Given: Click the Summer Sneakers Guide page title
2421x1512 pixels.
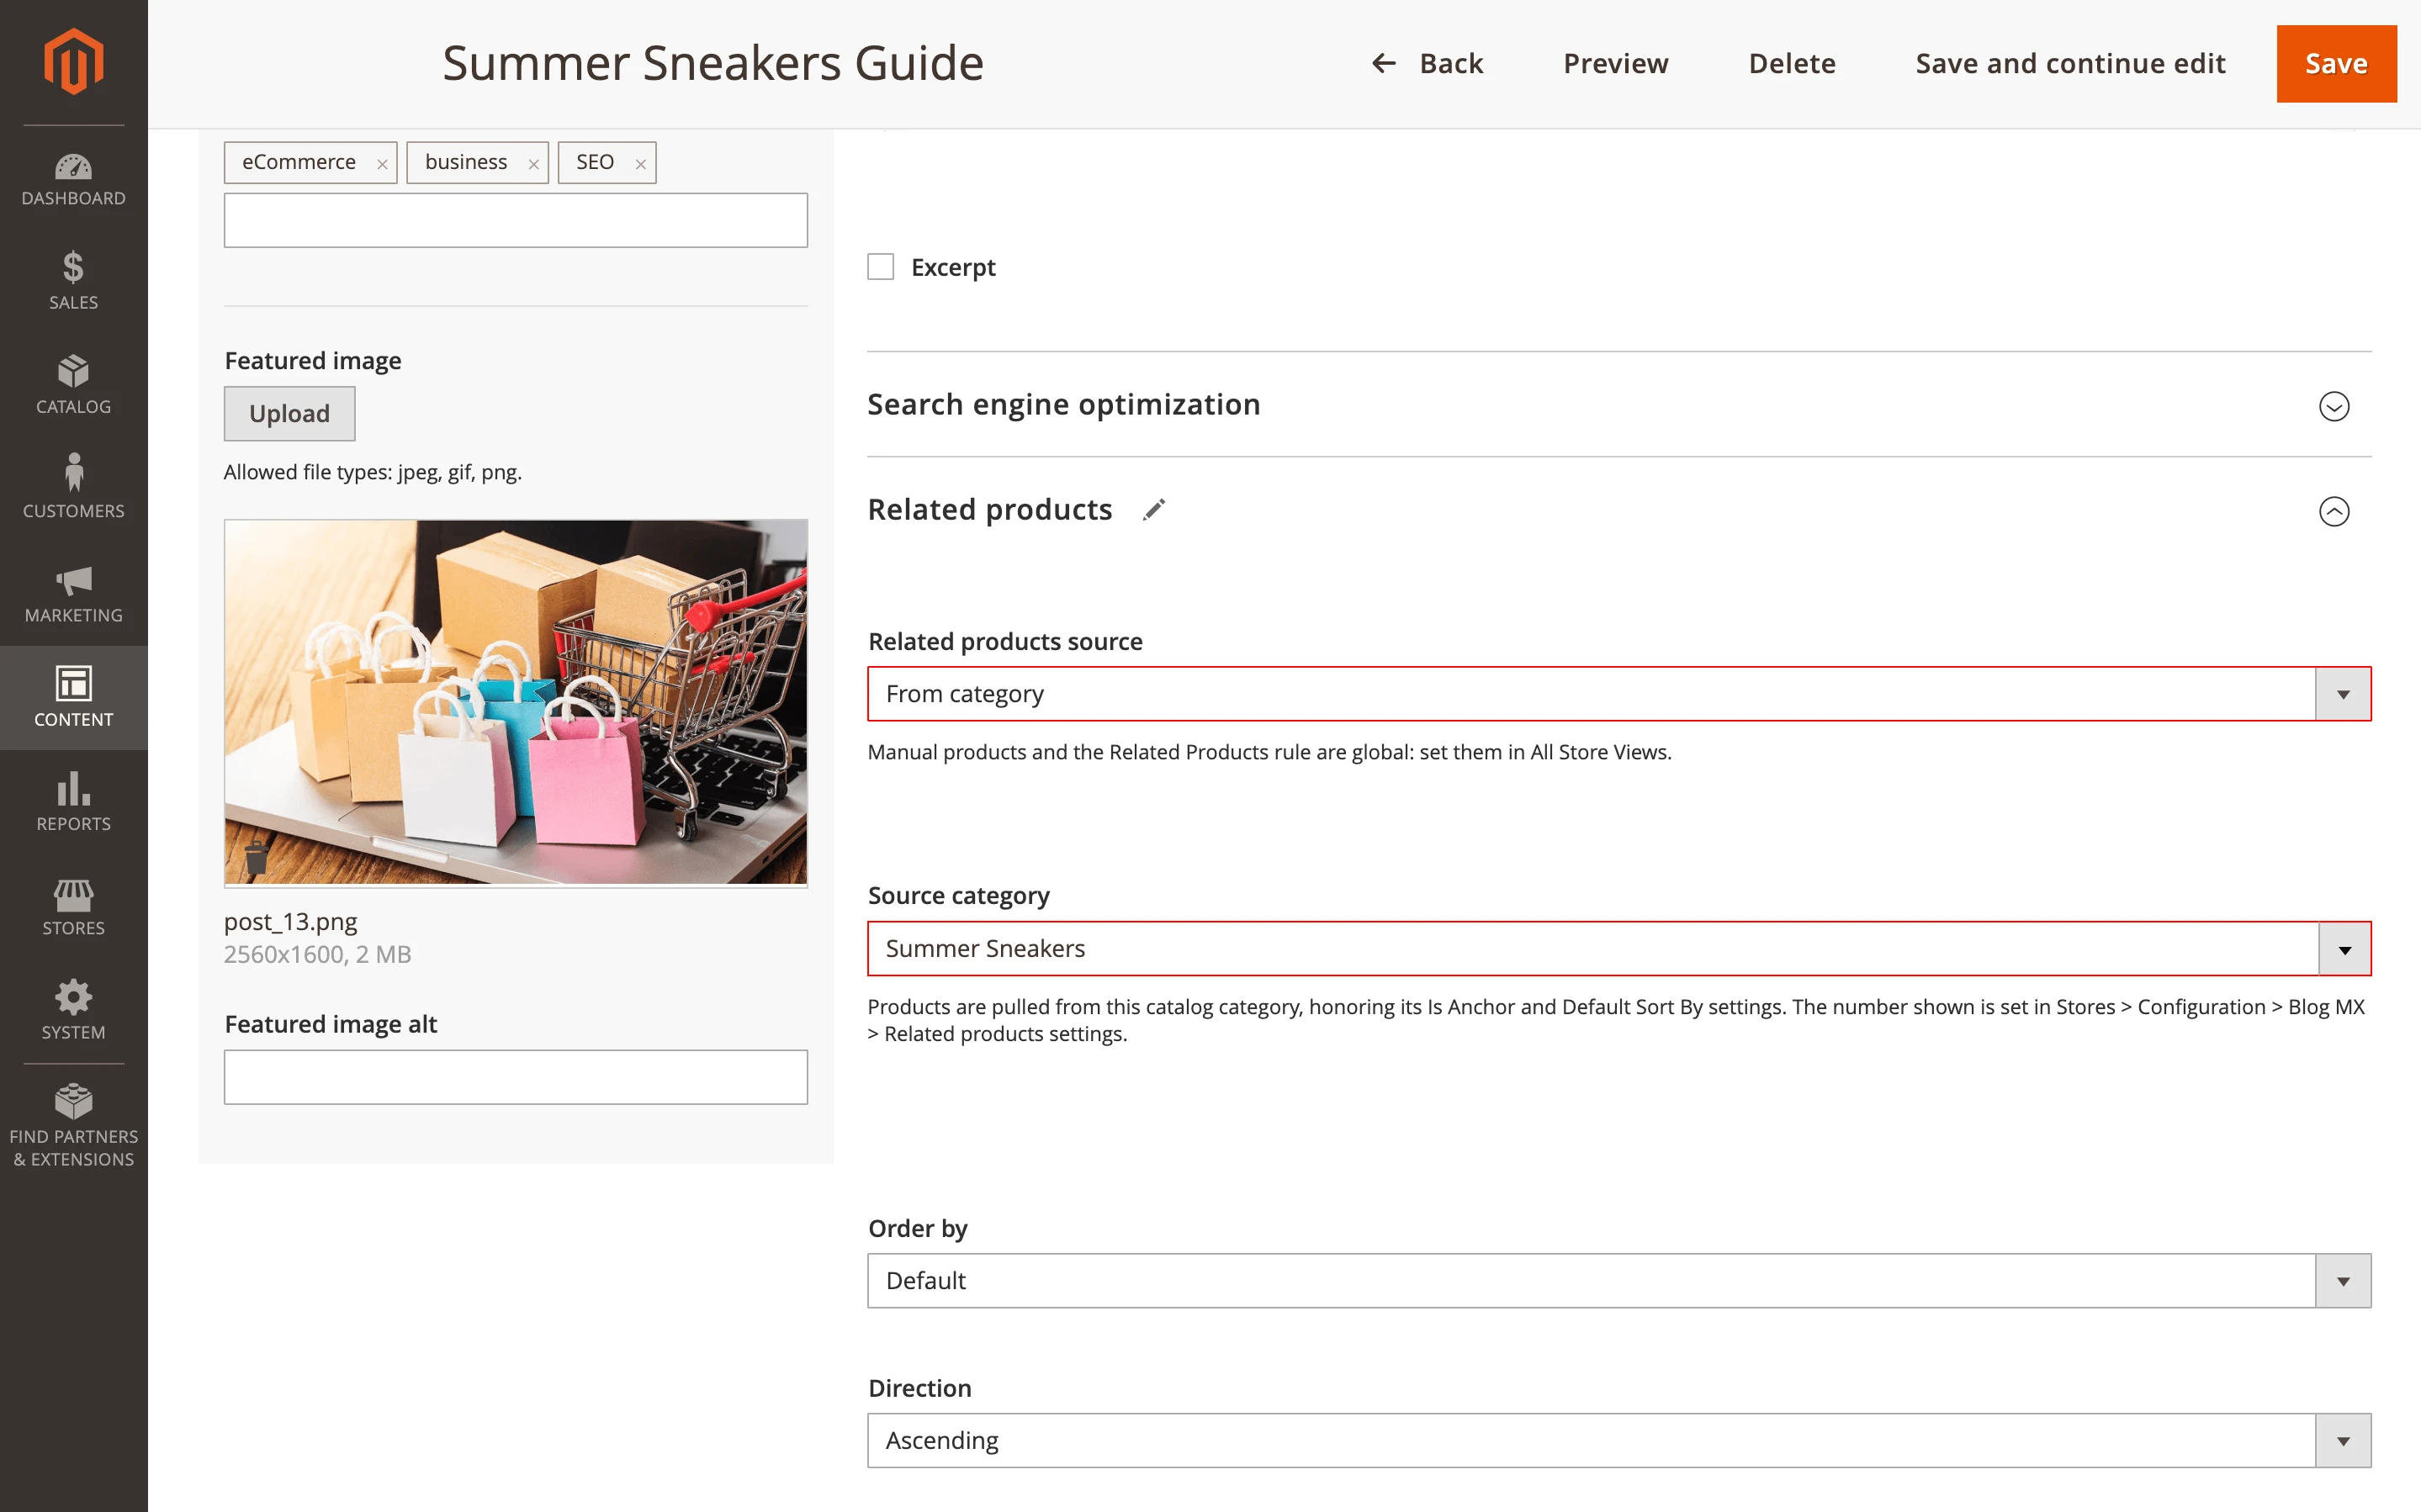Looking at the screenshot, I should (713, 63).
